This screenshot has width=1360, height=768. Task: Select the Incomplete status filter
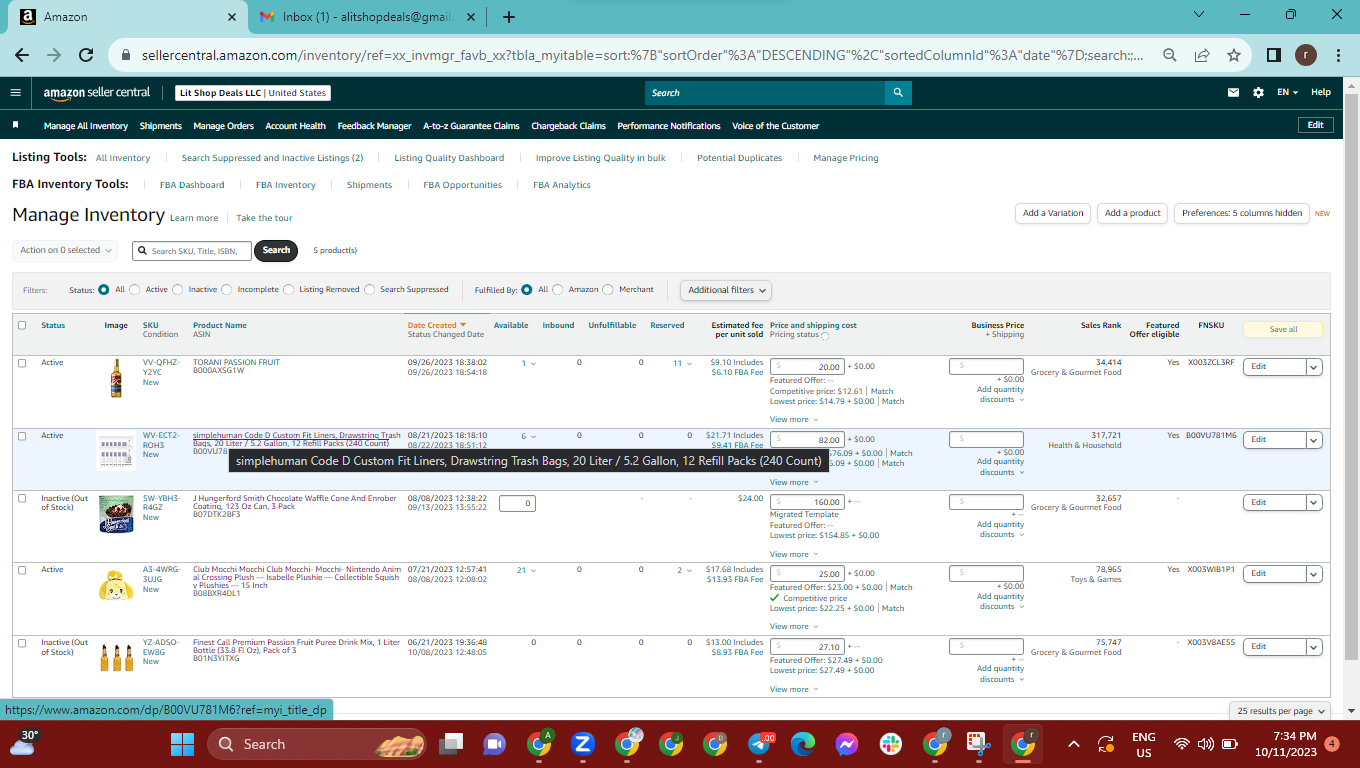tap(227, 290)
